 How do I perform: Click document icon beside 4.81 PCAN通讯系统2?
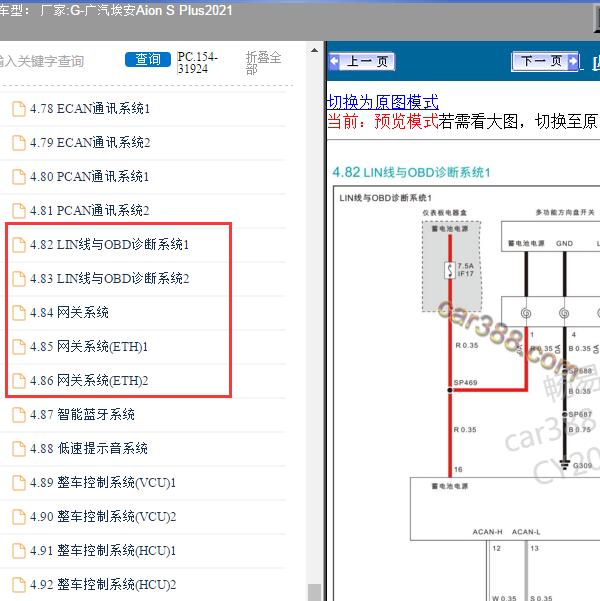[18, 210]
